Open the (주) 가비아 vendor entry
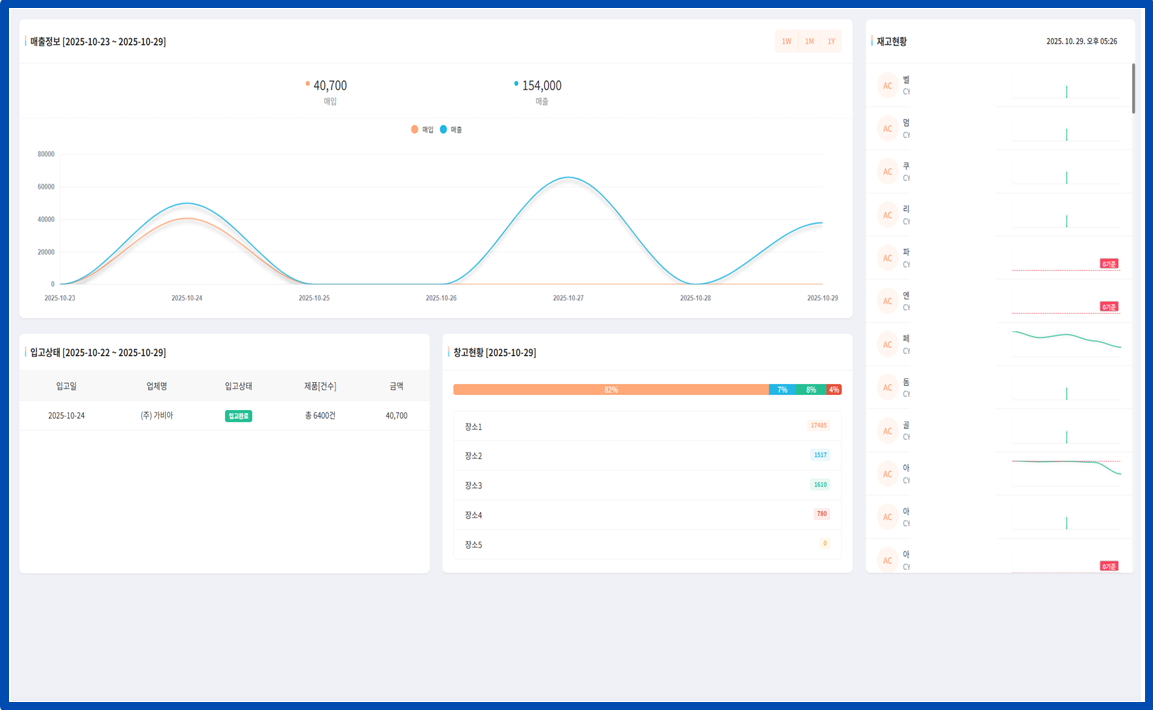The image size is (1153, 710). pyautogui.click(x=156, y=415)
